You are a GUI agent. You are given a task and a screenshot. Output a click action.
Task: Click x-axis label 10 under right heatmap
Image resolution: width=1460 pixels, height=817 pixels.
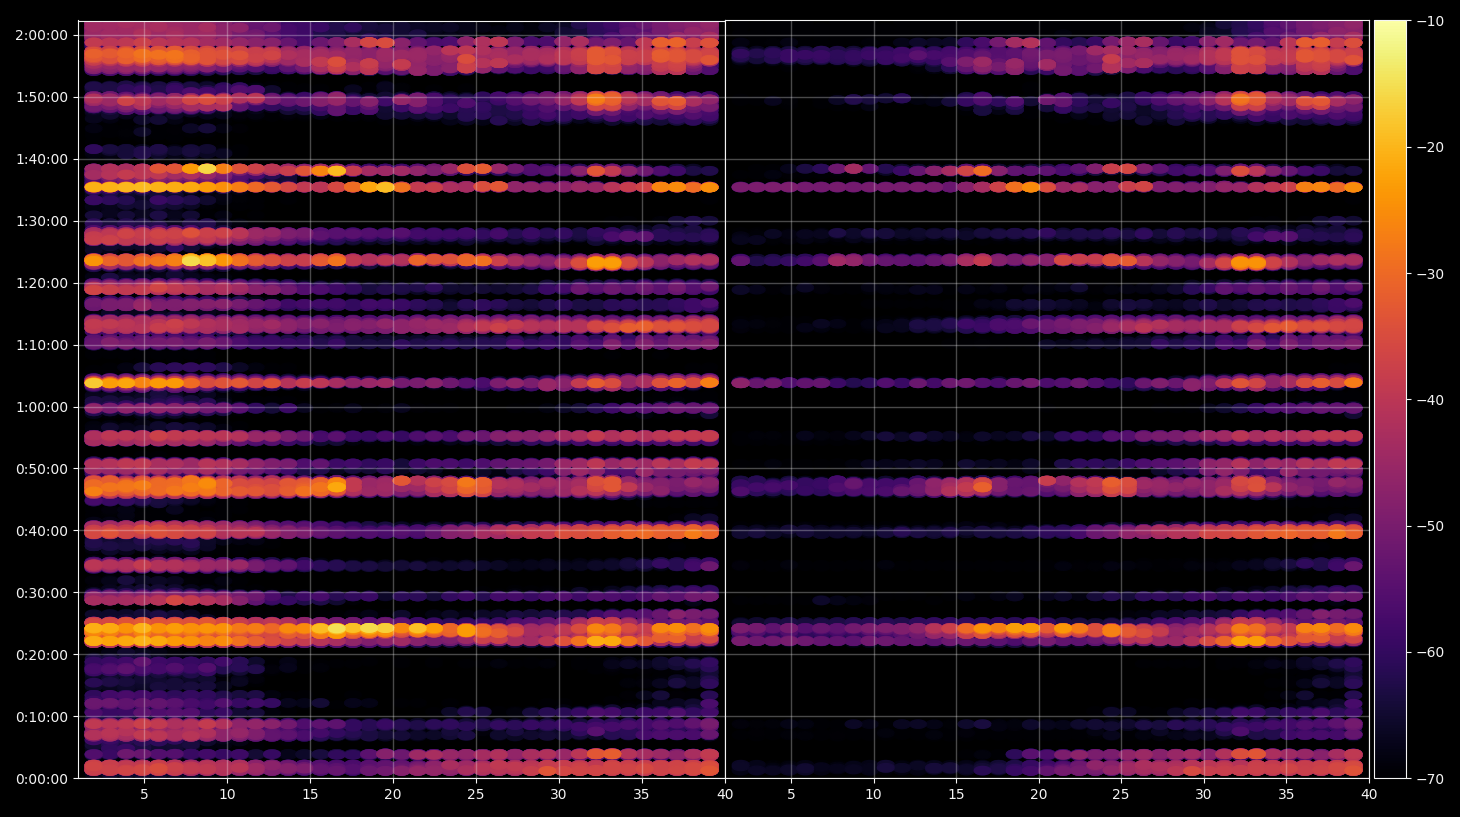coord(873,794)
